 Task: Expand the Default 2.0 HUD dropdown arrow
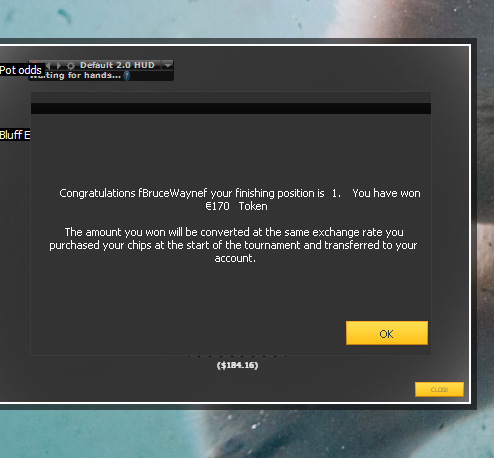(168, 65)
